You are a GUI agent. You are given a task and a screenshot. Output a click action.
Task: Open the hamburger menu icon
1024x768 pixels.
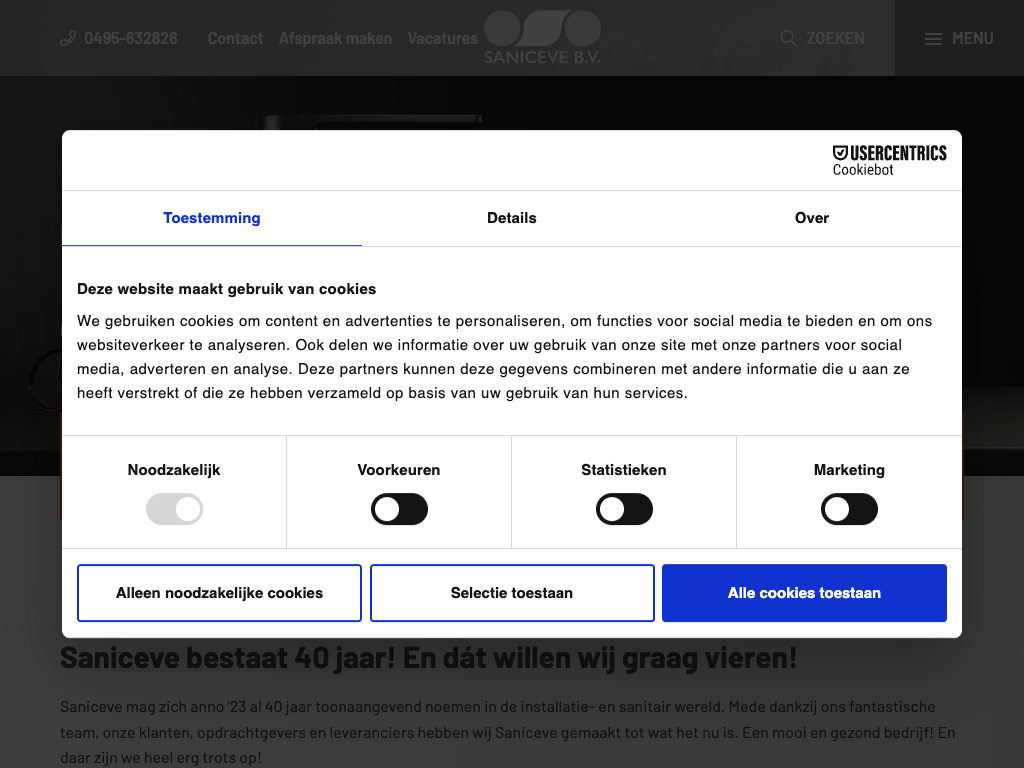933,39
